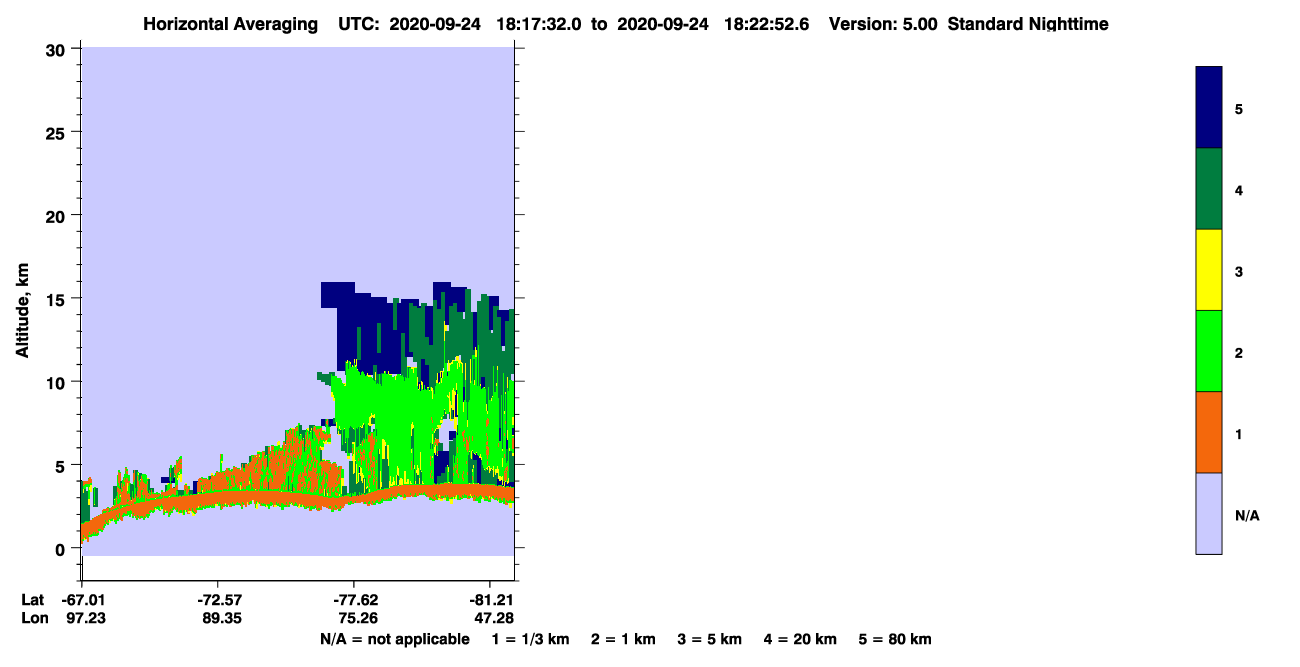The width and height of the screenshot is (1300, 667).
Task: Click the yellow colorbar segment labeled 3
Action: (x=1209, y=270)
